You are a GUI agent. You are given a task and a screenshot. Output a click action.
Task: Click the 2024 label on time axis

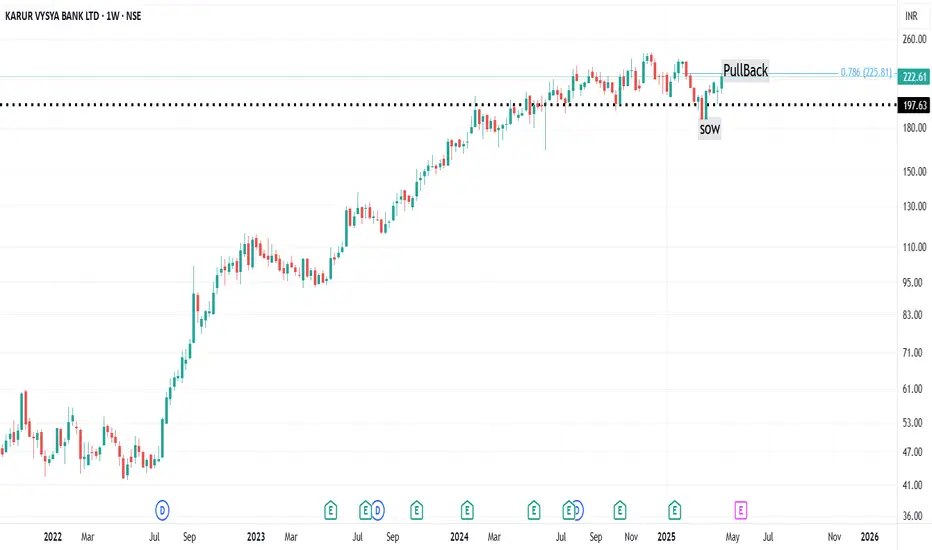pos(459,537)
